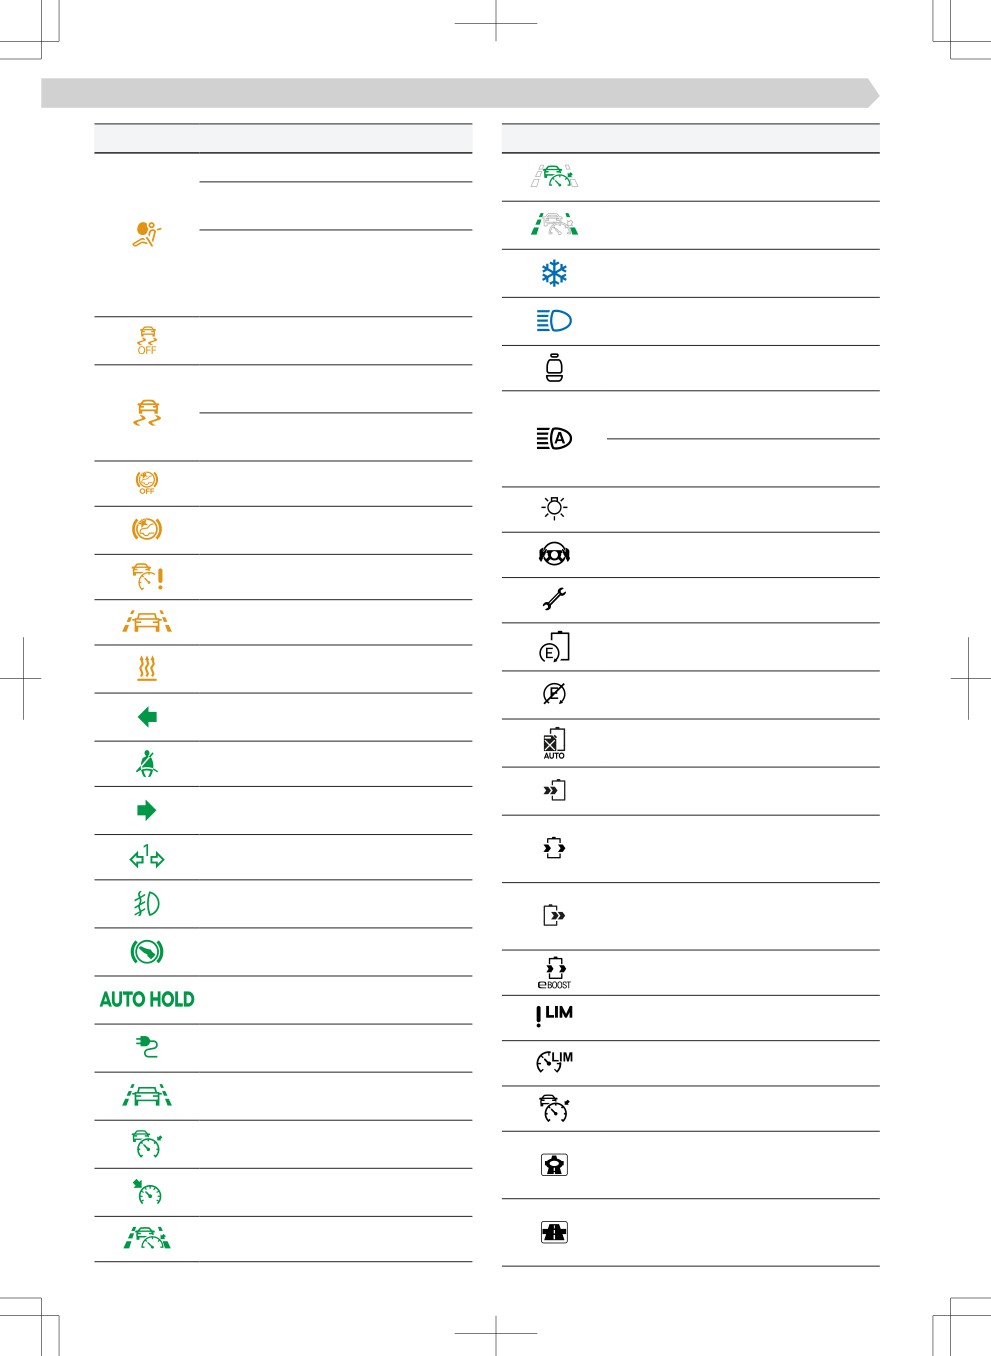Select the blue snowflake frost warning icon
The height and width of the screenshot is (1356, 991).
tap(554, 273)
